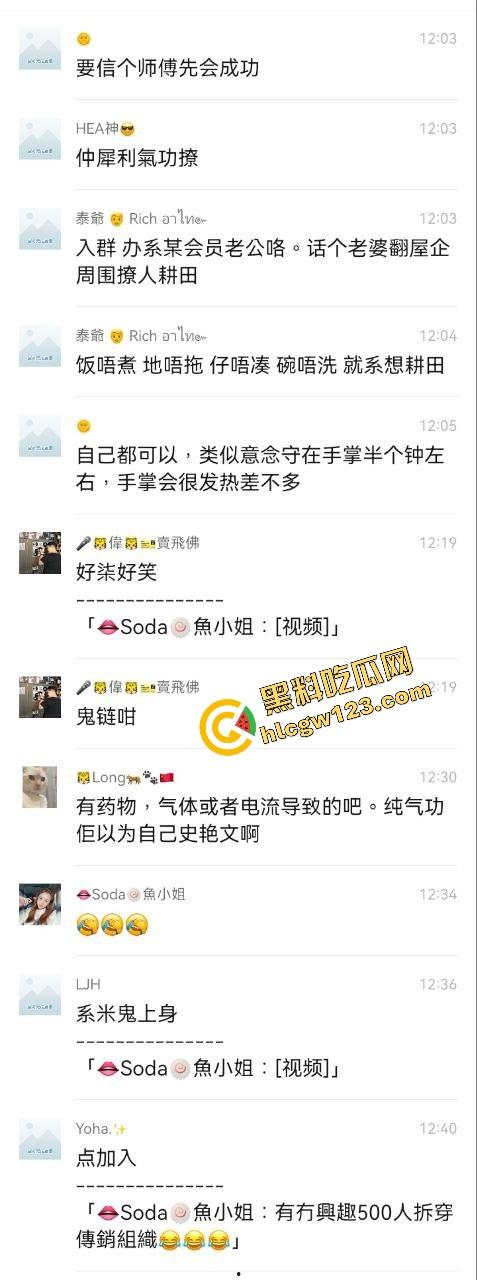Select the '鬼链咁' message
The height and width of the screenshot is (1280, 477).
point(106,717)
